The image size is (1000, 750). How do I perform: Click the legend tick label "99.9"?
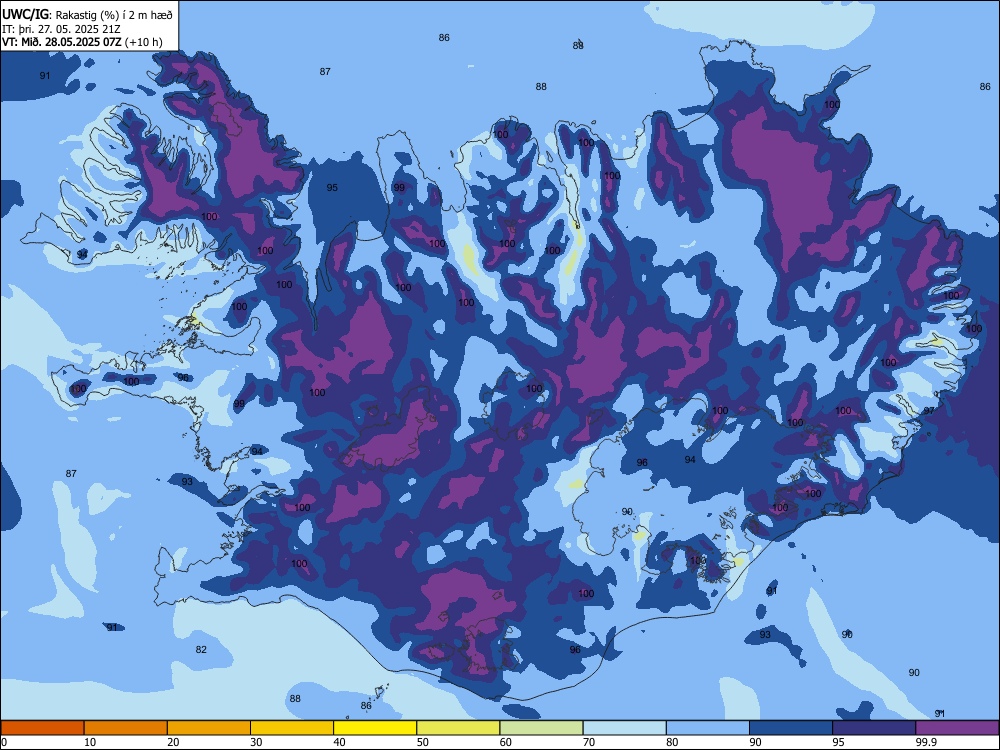[925, 742]
